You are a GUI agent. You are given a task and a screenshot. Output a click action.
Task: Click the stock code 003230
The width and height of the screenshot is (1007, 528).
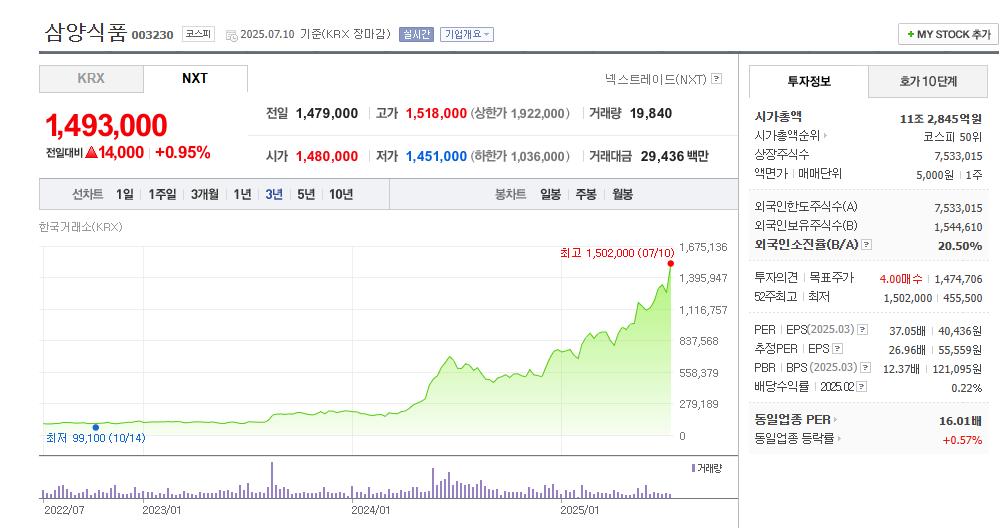pyautogui.click(x=152, y=35)
